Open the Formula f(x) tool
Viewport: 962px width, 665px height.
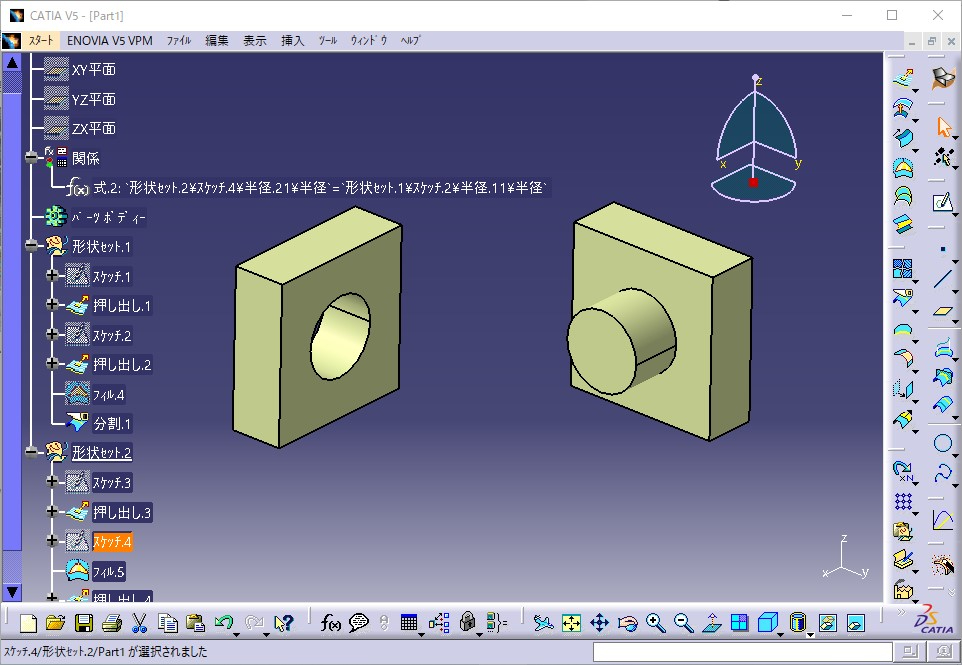(331, 623)
